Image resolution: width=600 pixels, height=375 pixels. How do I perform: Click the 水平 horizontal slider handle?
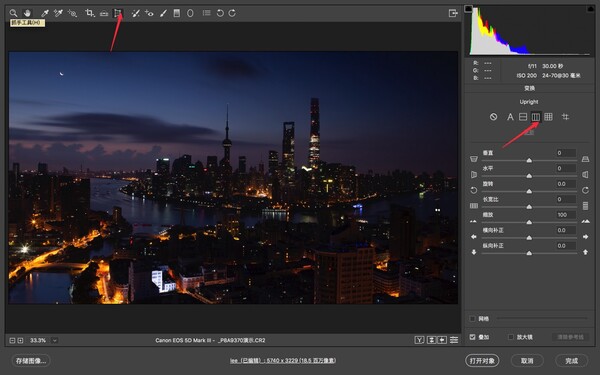529,176
